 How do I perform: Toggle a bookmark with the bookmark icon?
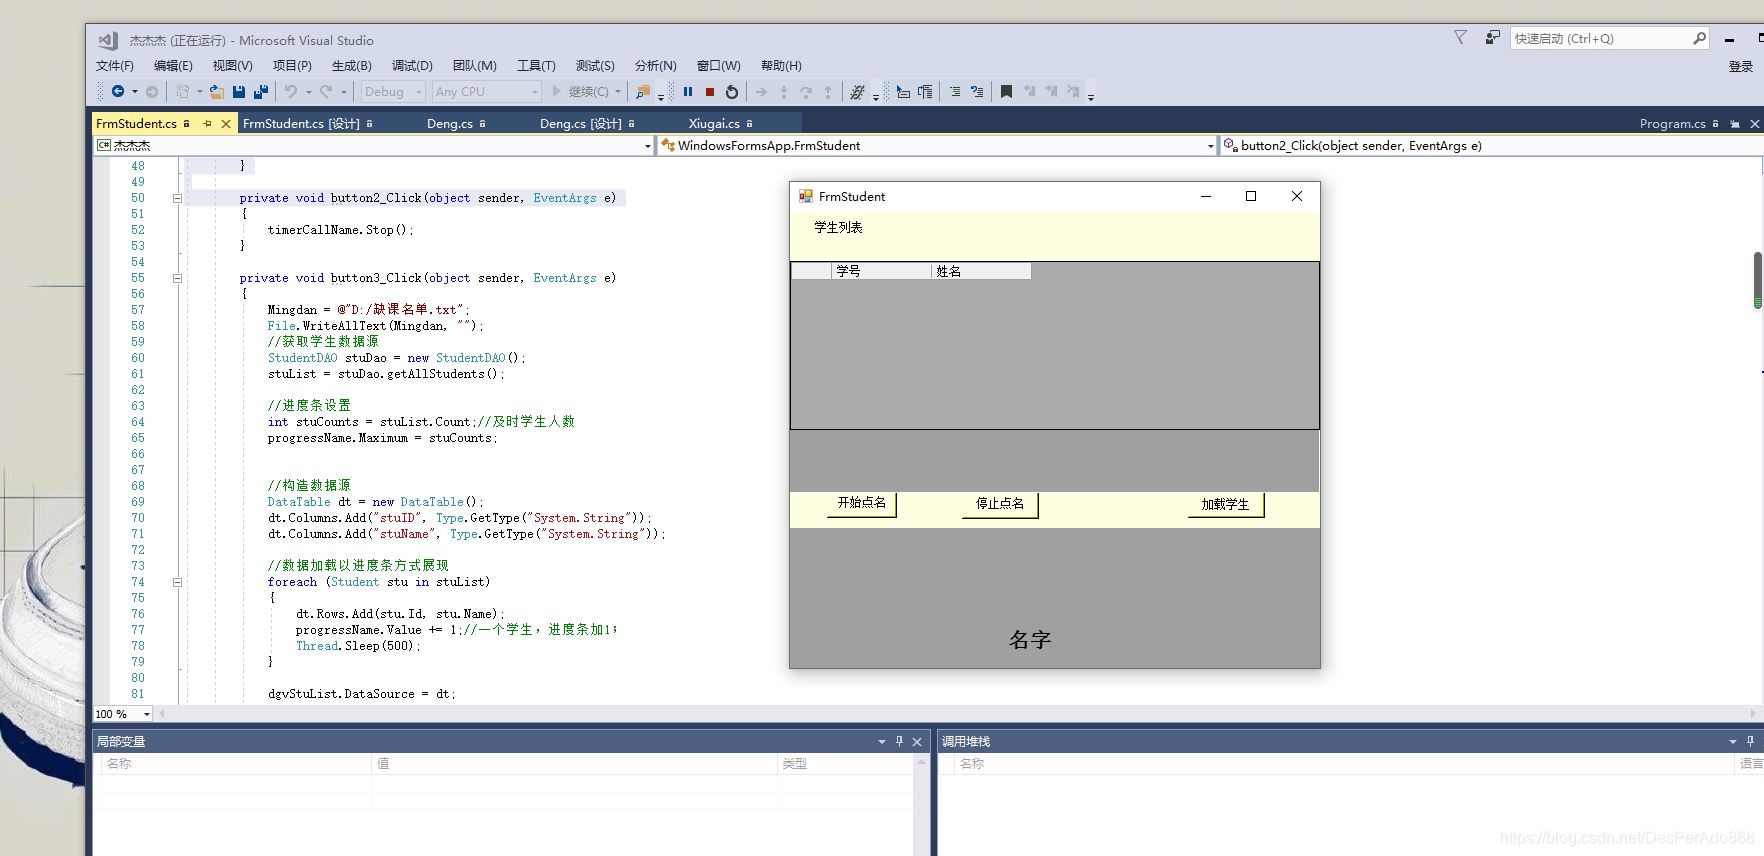[x=1006, y=92]
